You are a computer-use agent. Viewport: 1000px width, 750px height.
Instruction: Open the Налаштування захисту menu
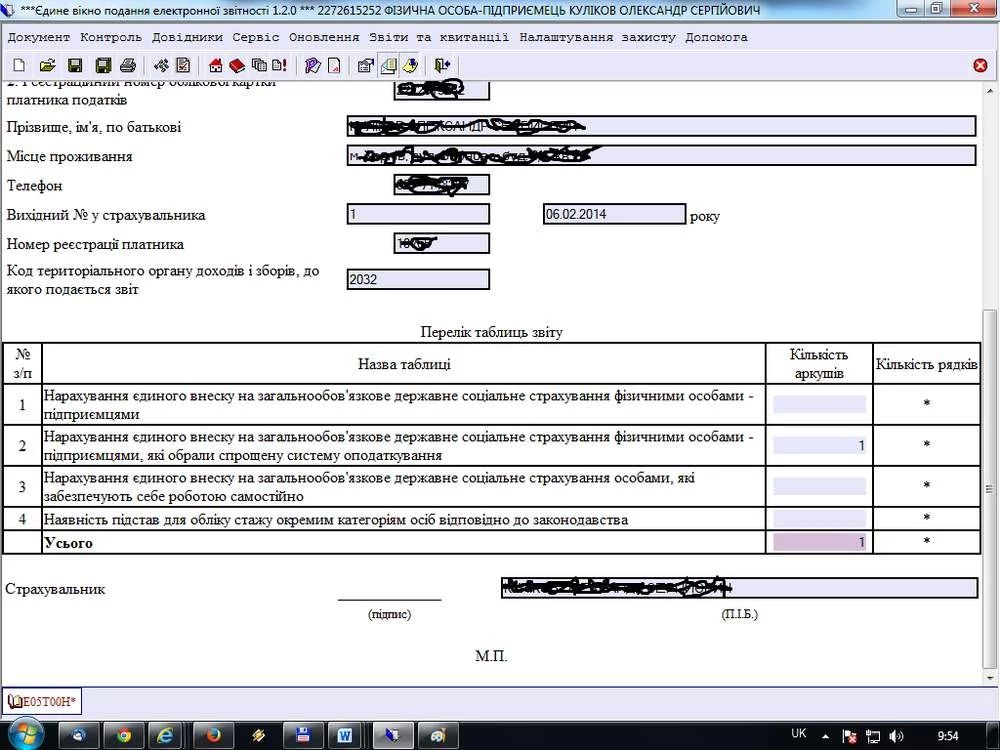(x=597, y=37)
